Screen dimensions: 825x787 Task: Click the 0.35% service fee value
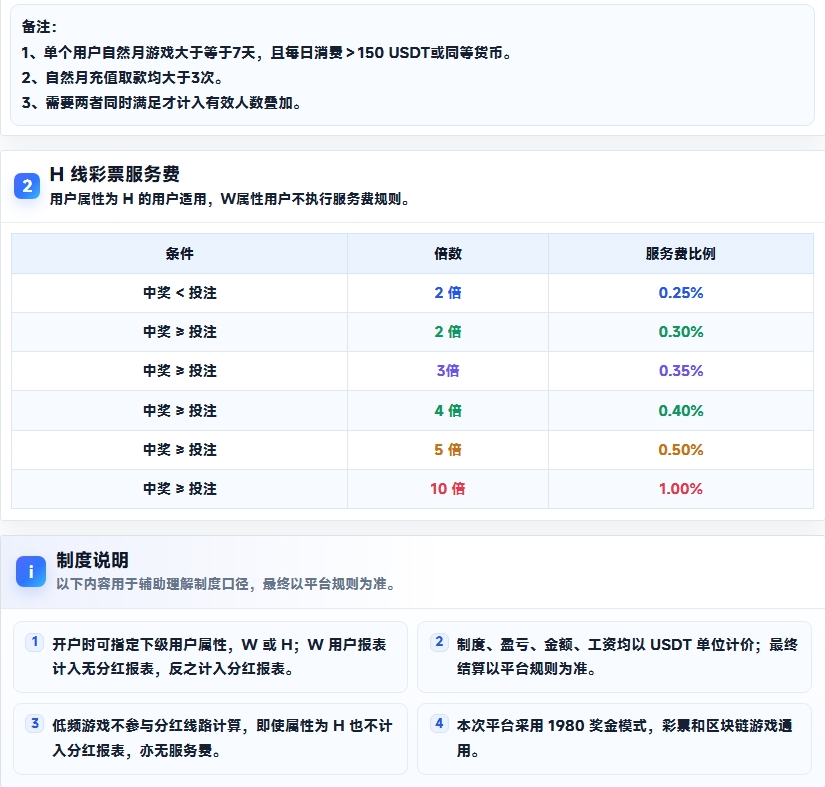(x=681, y=370)
